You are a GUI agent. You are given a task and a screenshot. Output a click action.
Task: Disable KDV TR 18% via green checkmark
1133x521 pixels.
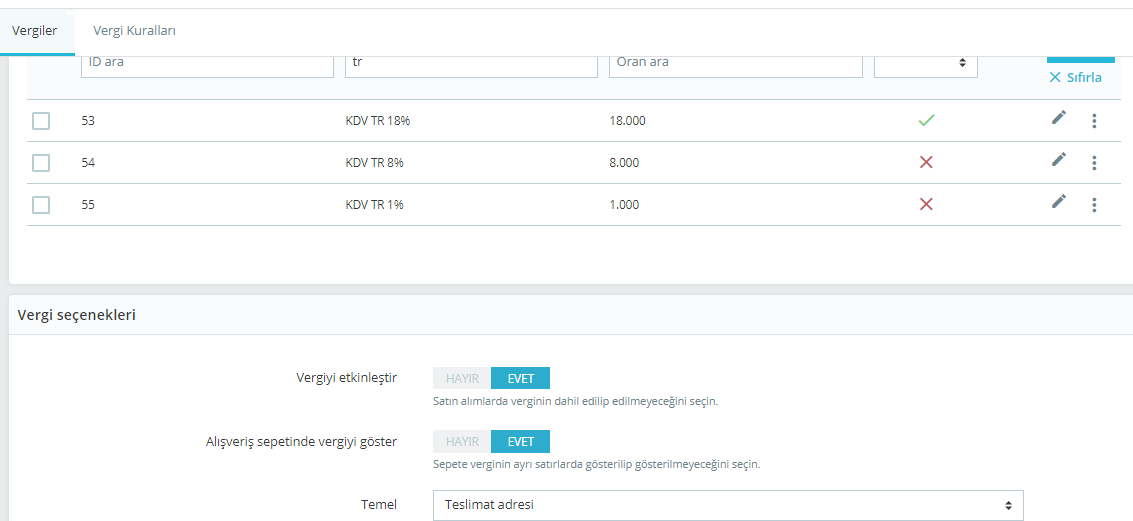926,121
